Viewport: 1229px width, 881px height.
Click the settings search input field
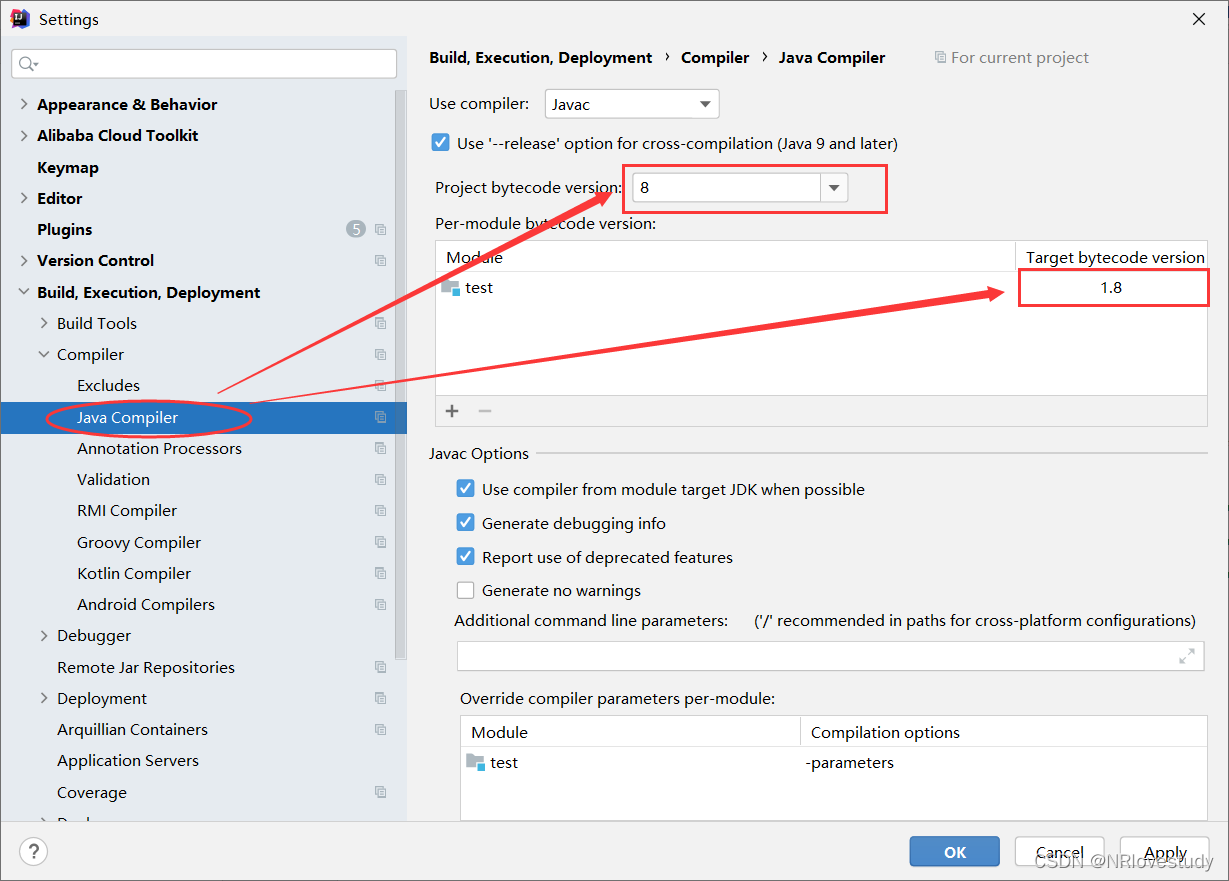[x=204, y=63]
